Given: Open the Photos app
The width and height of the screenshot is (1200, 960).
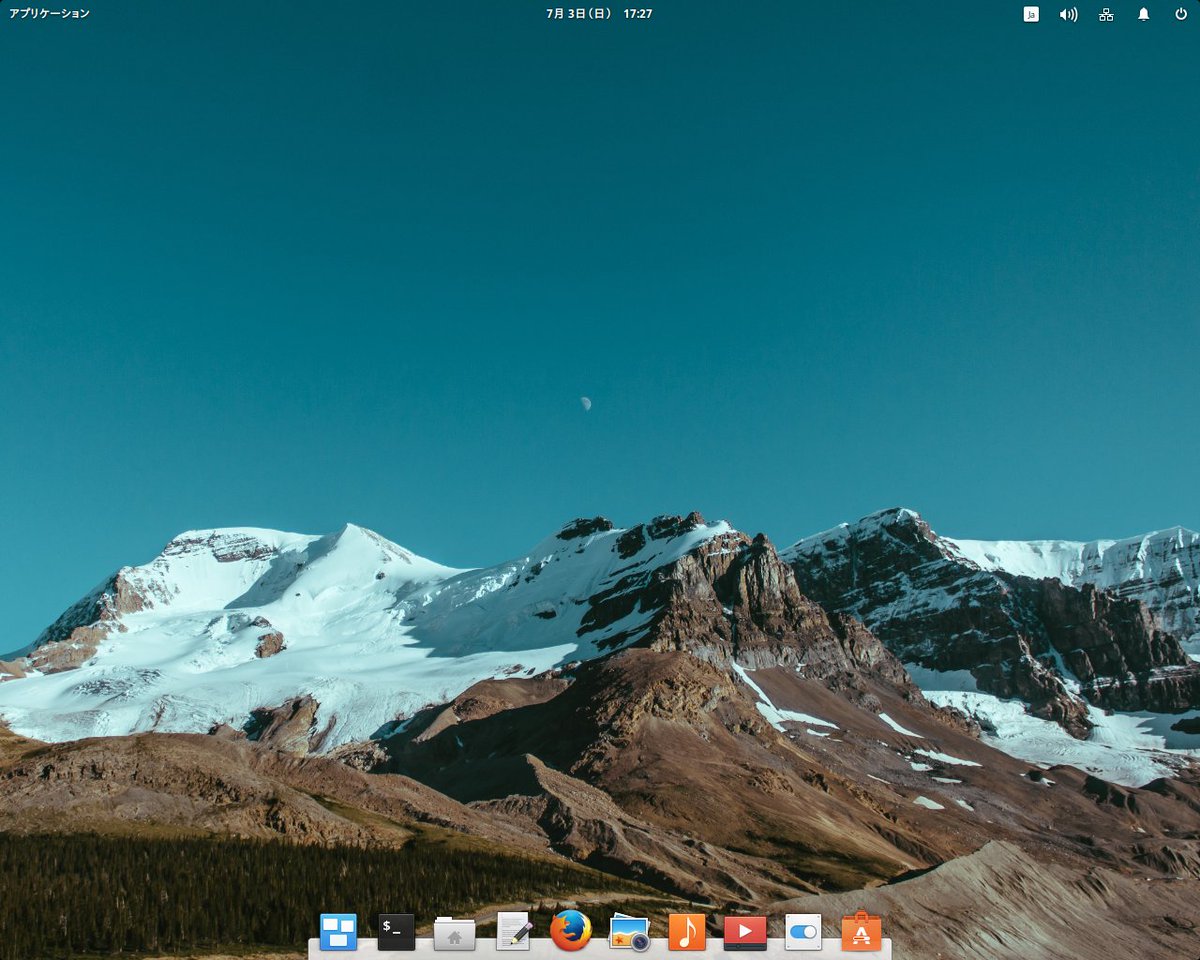Looking at the screenshot, I should pos(628,931).
